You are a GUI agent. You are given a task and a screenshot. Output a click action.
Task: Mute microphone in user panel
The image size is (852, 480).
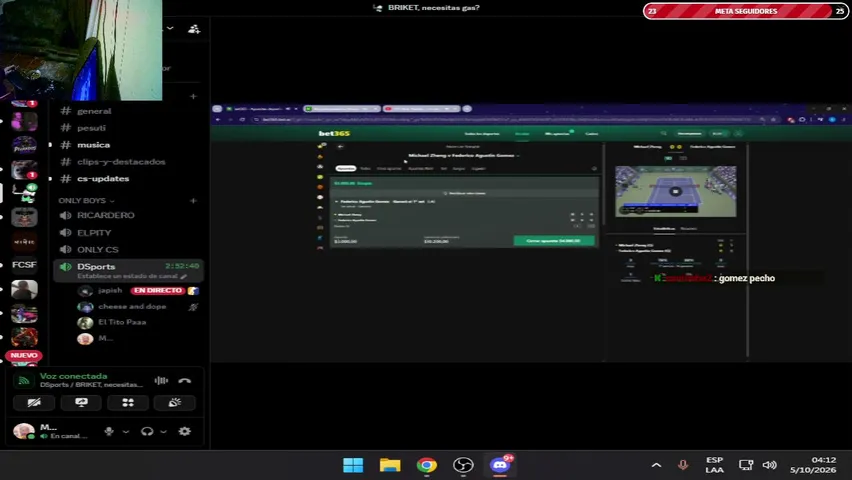tap(109, 431)
